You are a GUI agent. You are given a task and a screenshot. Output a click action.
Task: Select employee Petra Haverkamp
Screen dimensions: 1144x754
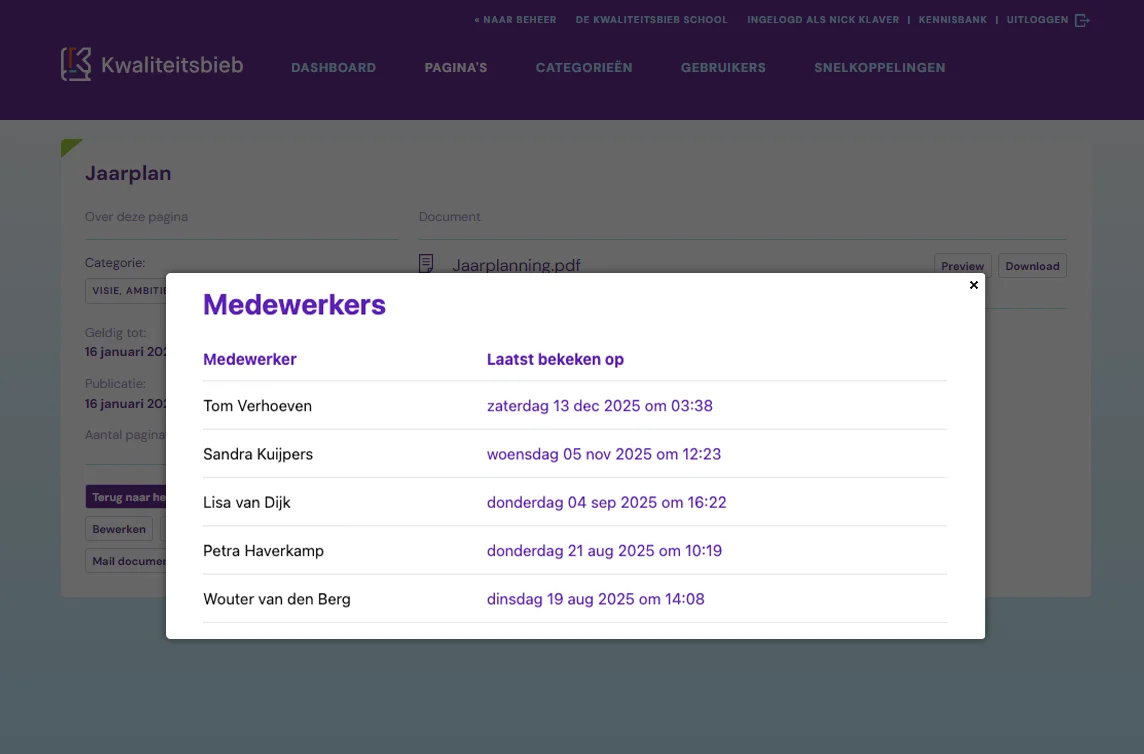coord(263,550)
